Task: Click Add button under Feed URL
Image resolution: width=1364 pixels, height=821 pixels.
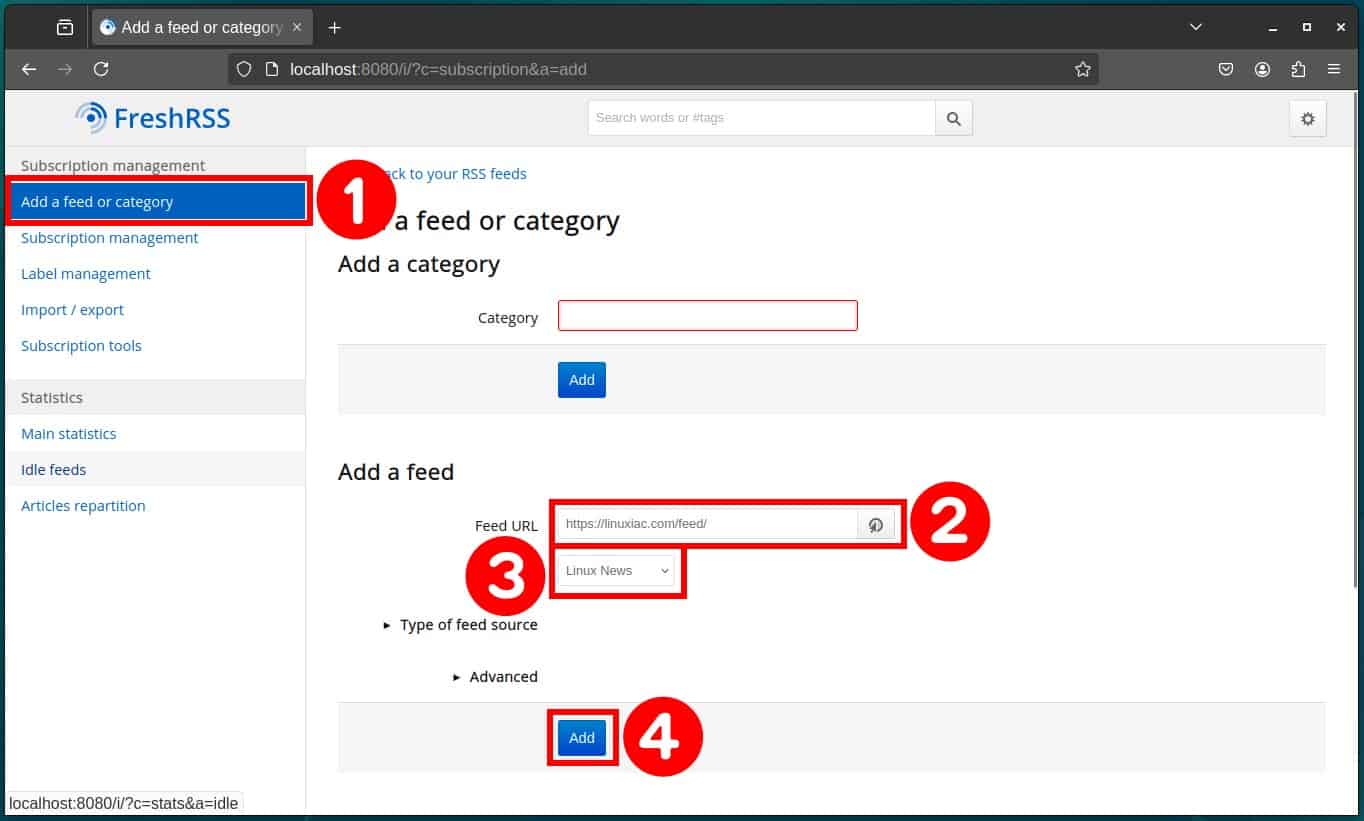Action: pos(582,738)
